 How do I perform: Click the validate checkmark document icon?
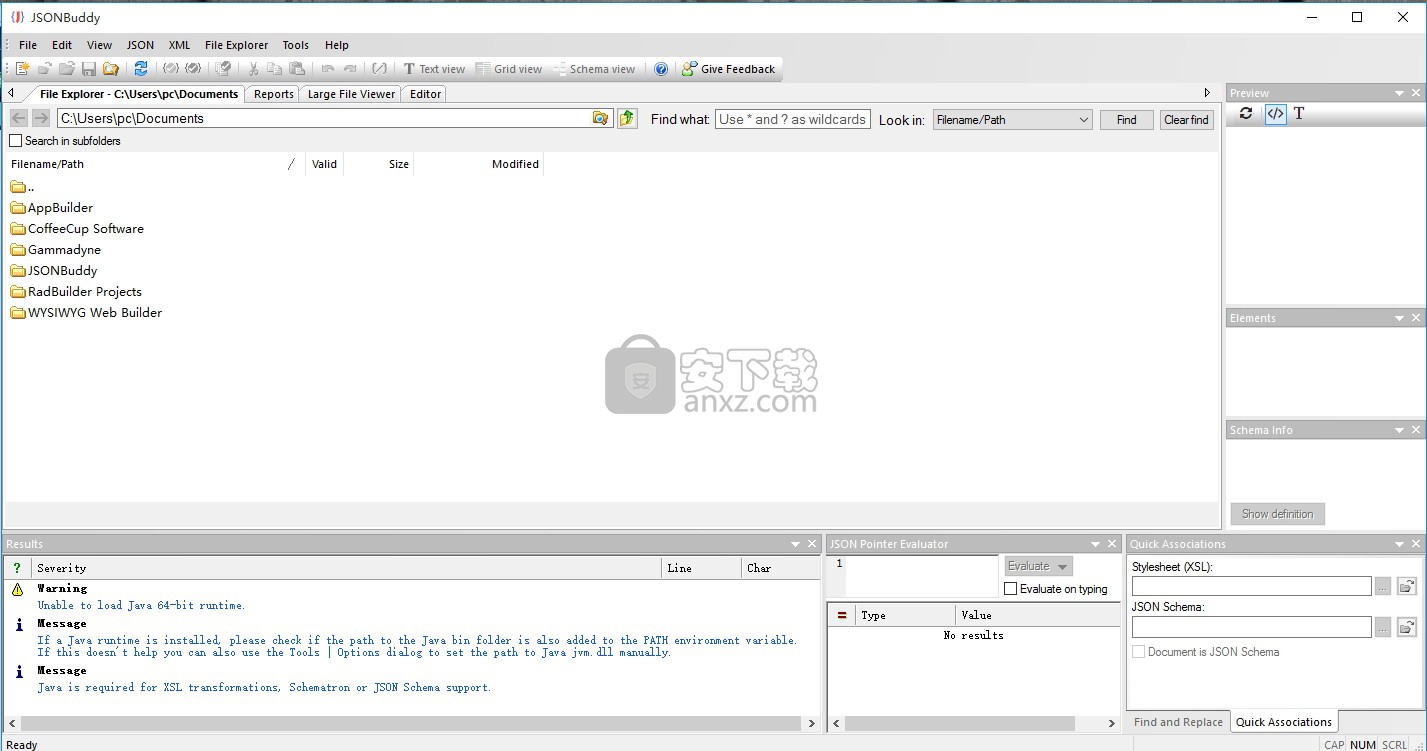click(x=224, y=69)
